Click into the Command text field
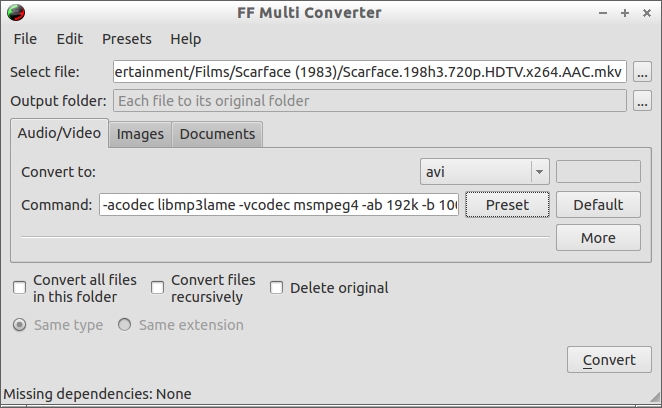The height and width of the screenshot is (408, 662). [x=279, y=205]
